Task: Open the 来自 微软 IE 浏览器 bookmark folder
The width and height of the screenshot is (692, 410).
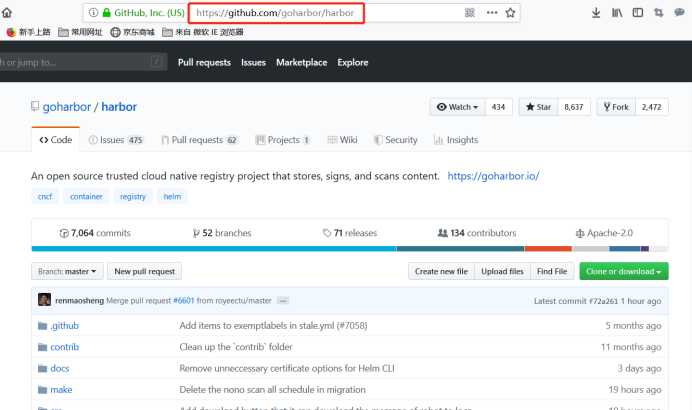Action: coord(203,32)
